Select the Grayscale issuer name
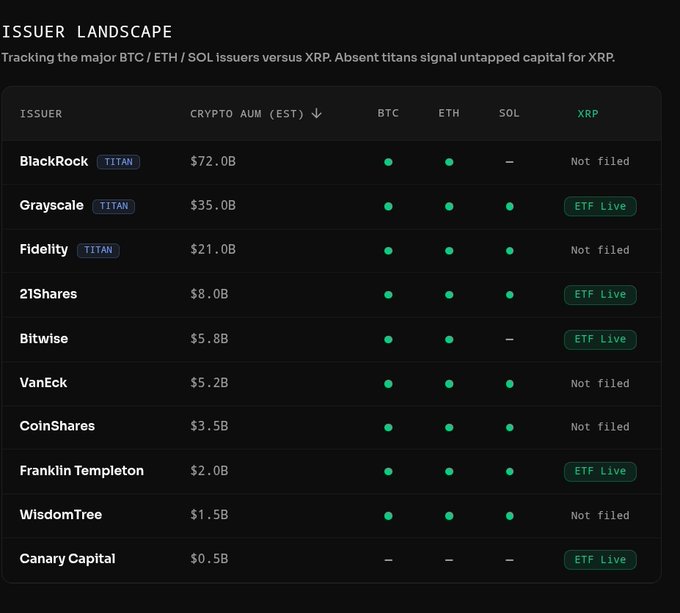The image size is (680, 613). tap(52, 205)
